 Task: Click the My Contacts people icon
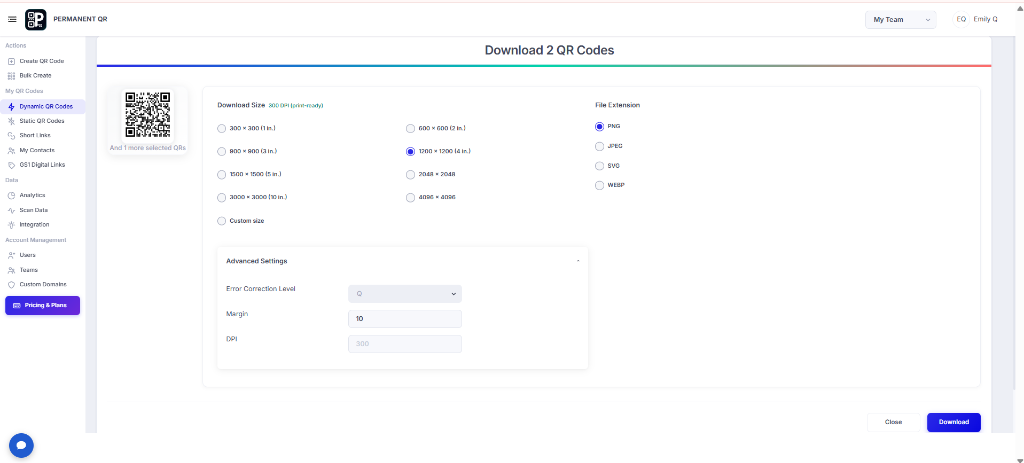(x=11, y=150)
